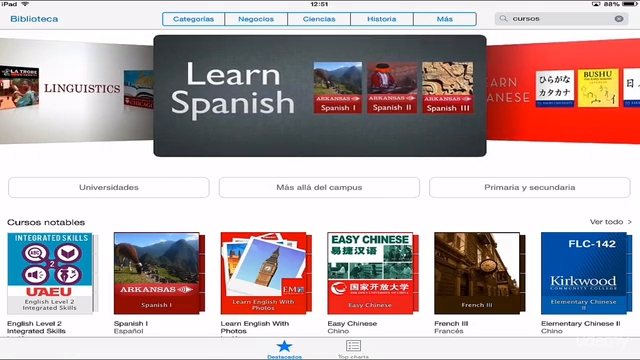The height and width of the screenshot is (360, 640).
Task: Click the English Level 2 Integrated Skills title
Action: coord(36,327)
